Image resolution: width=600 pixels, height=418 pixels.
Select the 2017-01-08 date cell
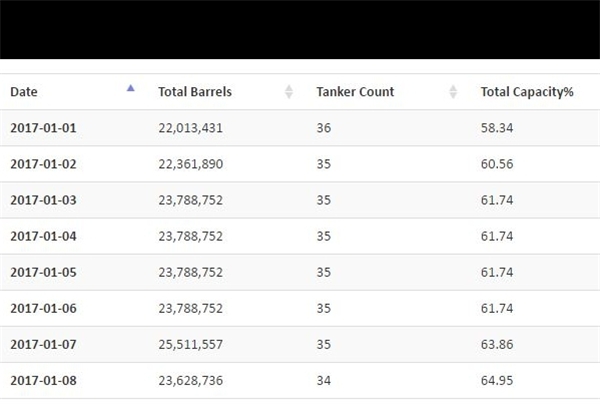(43, 380)
